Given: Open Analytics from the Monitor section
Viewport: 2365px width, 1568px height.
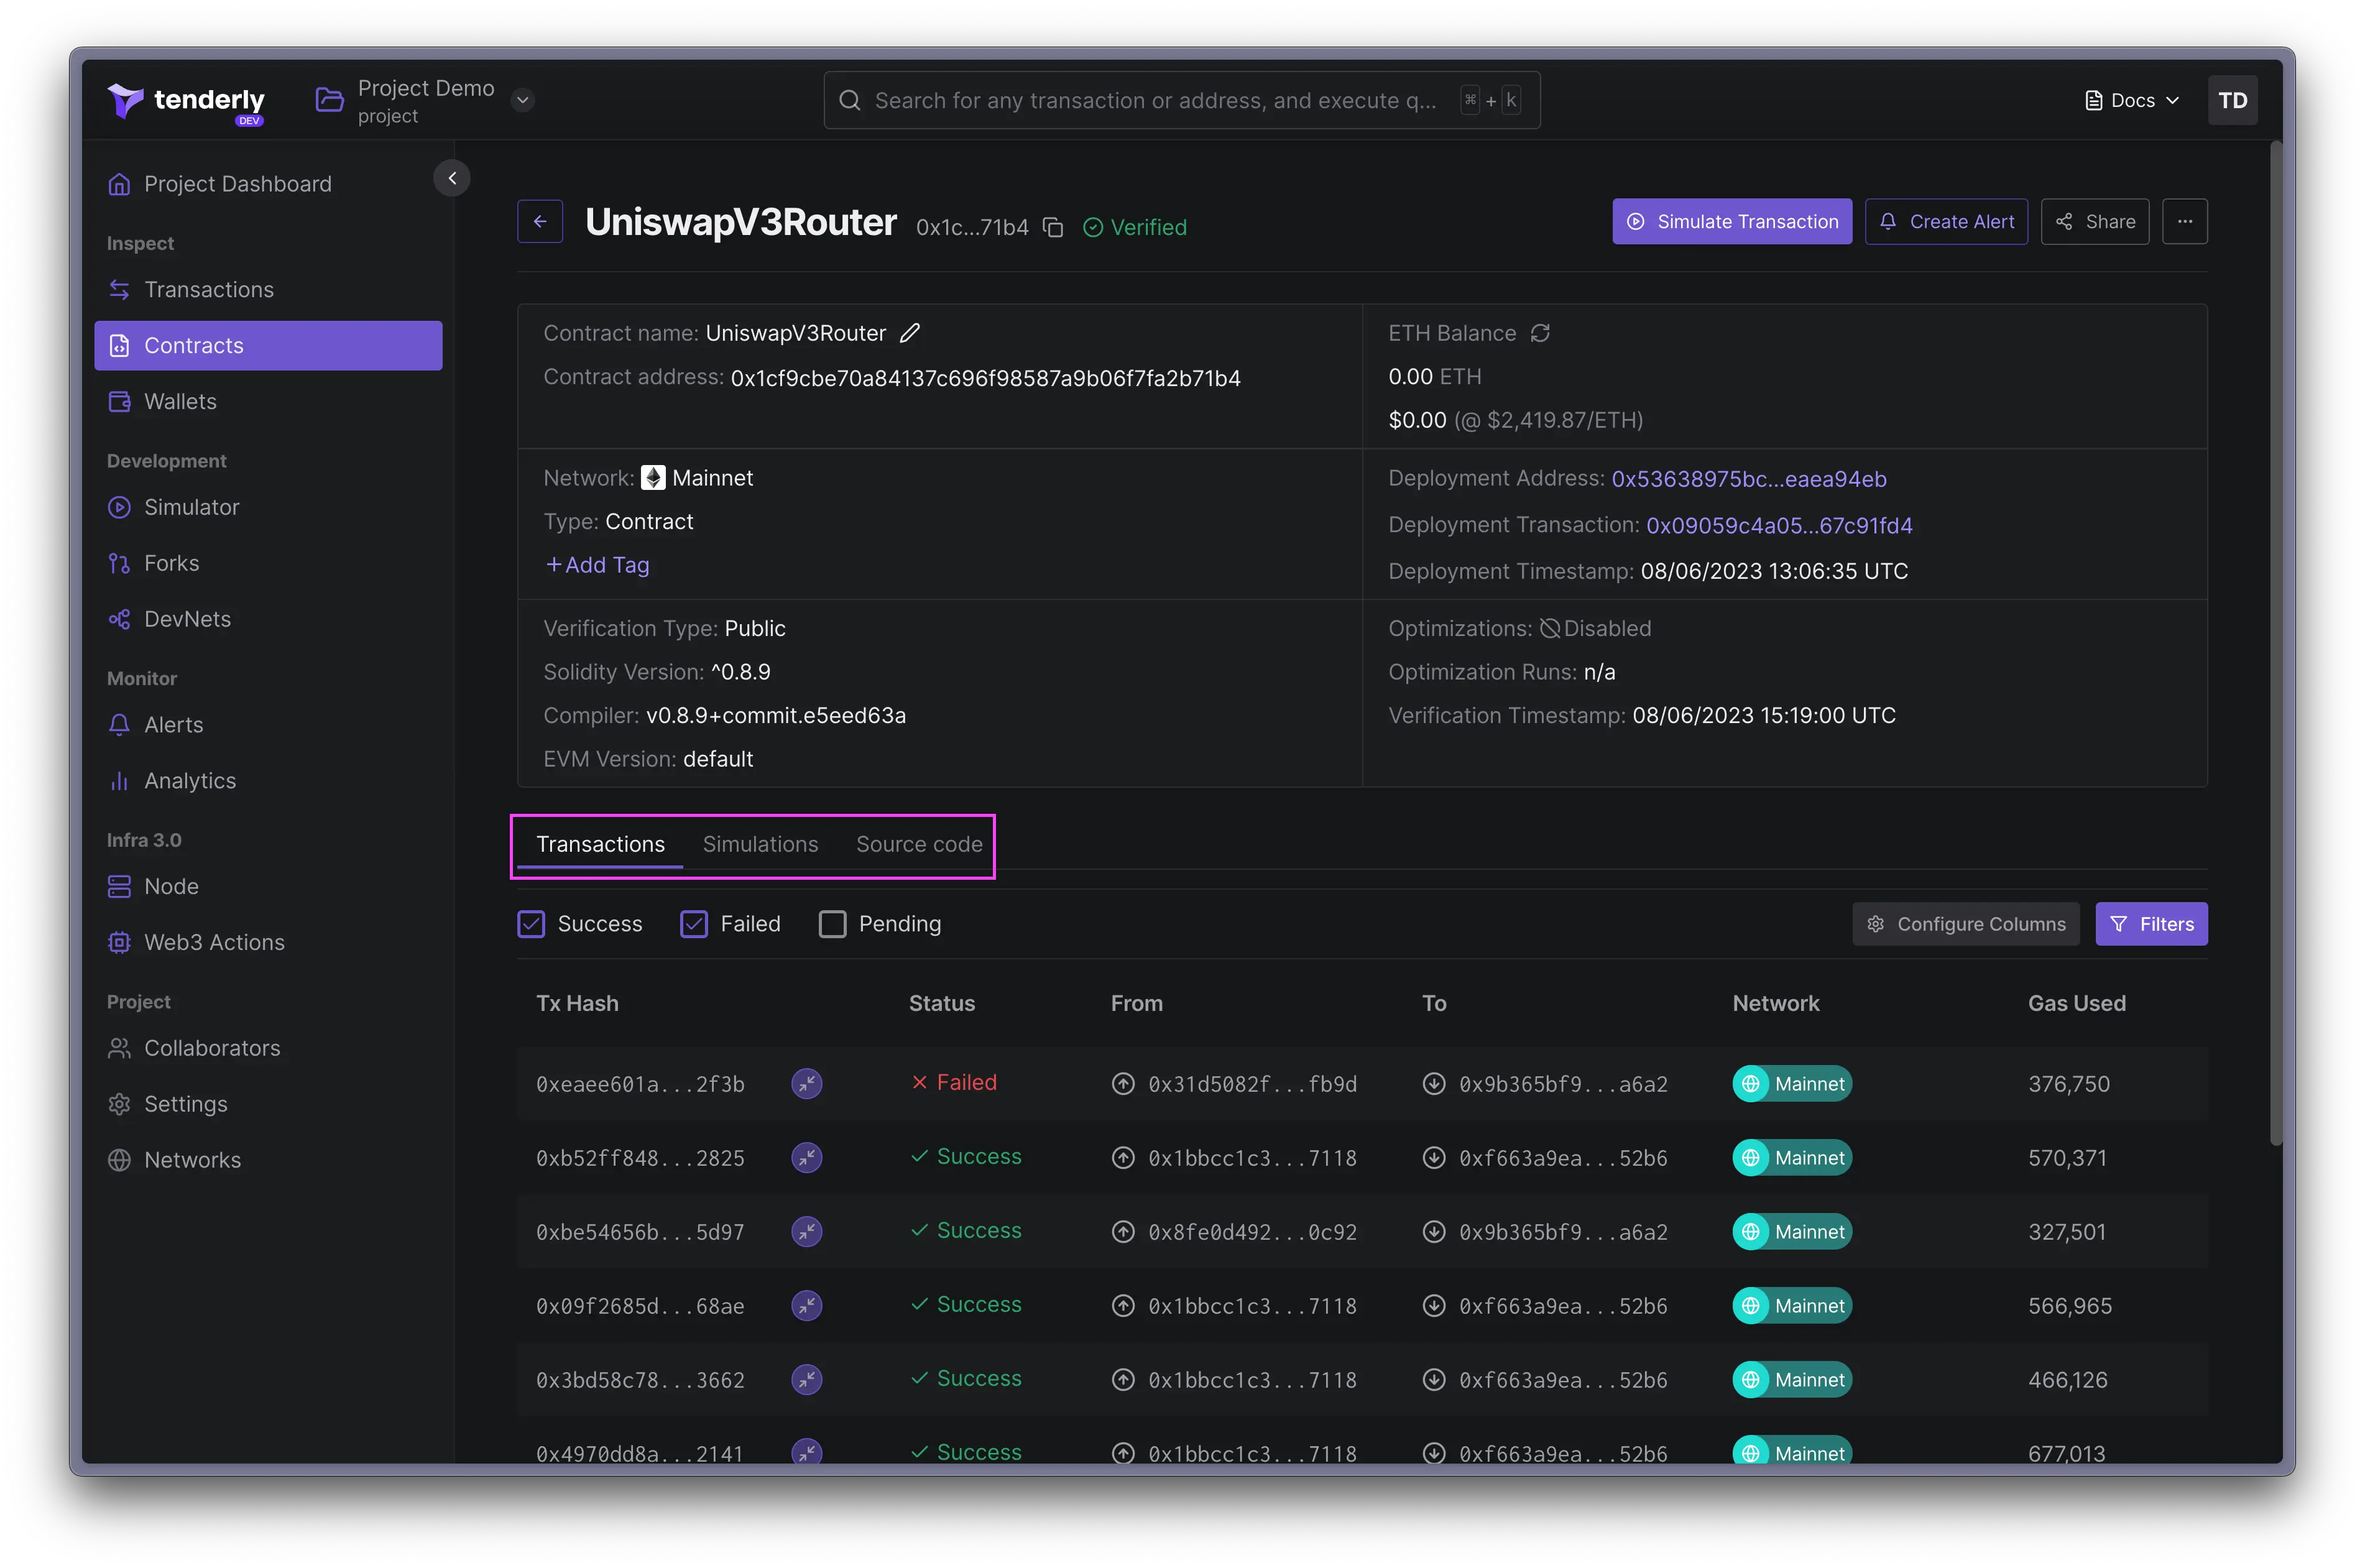Looking at the screenshot, I should tap(190, 780).
